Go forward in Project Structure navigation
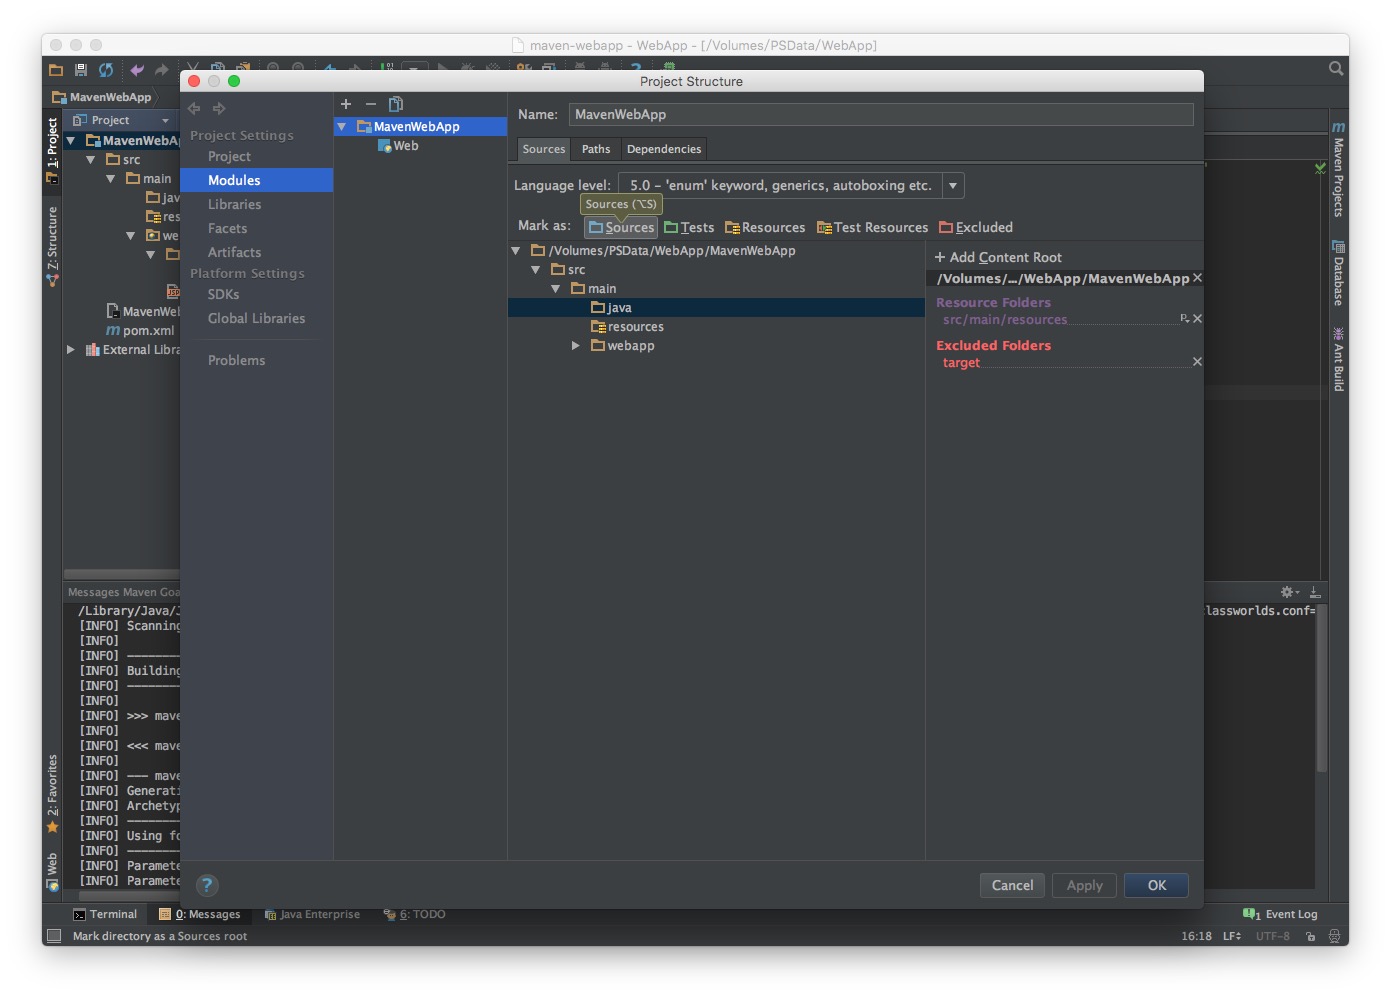The height and width of the screenshot is (996, 1391). [219, 108]
